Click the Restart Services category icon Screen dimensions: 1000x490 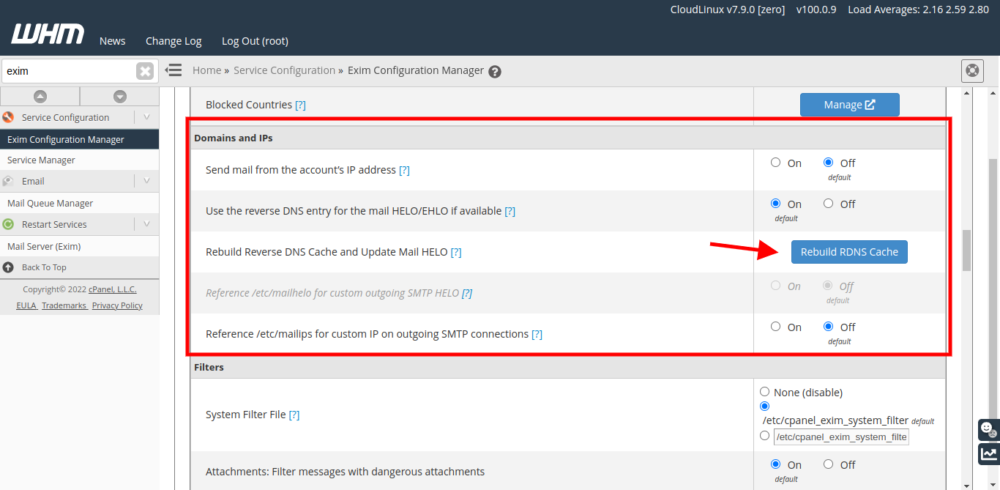[x=8, y=225]
